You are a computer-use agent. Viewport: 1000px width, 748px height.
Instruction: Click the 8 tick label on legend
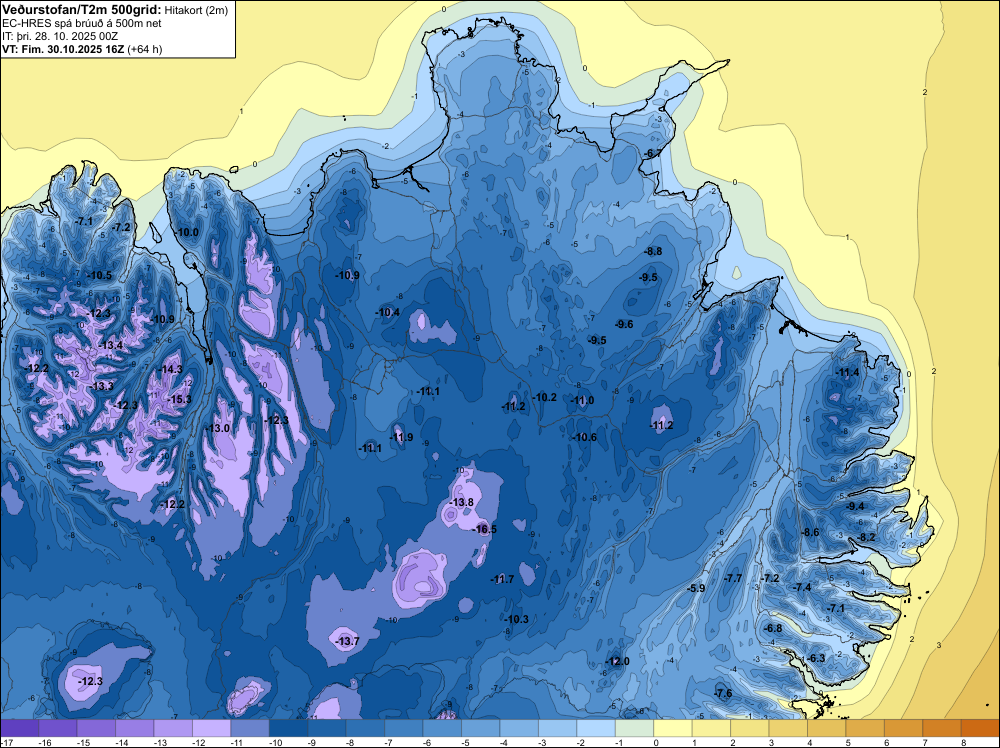coord(963,743)
